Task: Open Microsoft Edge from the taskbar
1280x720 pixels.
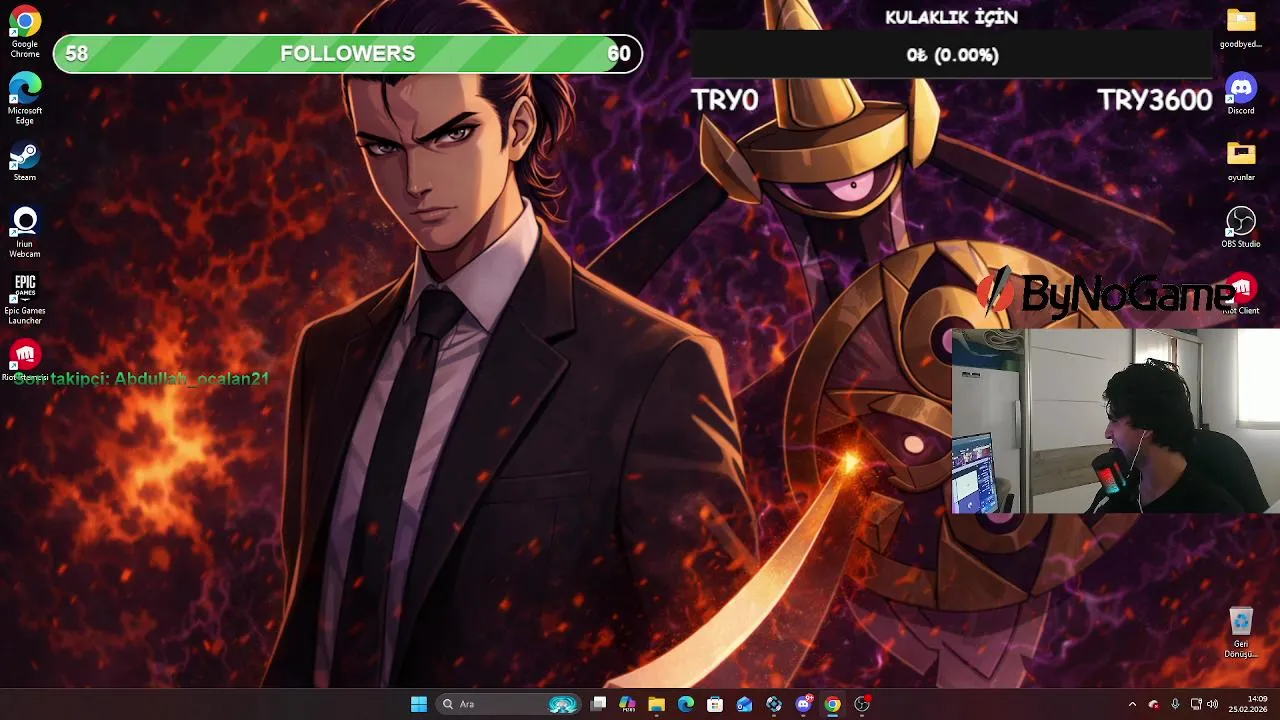Action: point(686,704)
